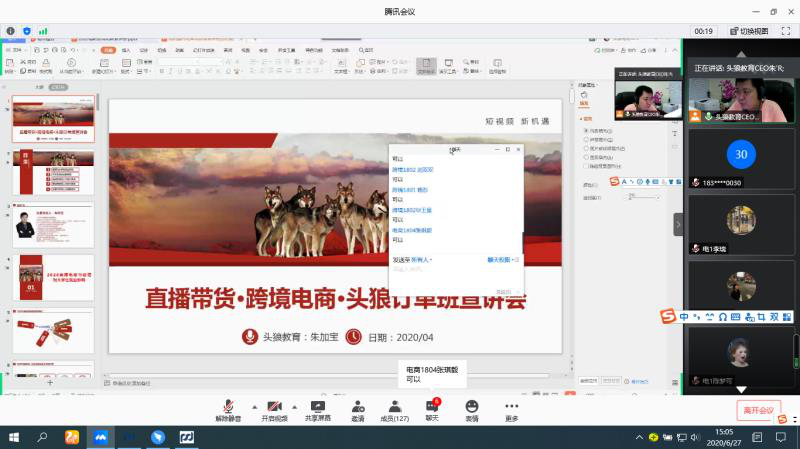The width and height of the screenshot is (800, 449).
Task: Open the More options menu
Action: click(512, 407)
